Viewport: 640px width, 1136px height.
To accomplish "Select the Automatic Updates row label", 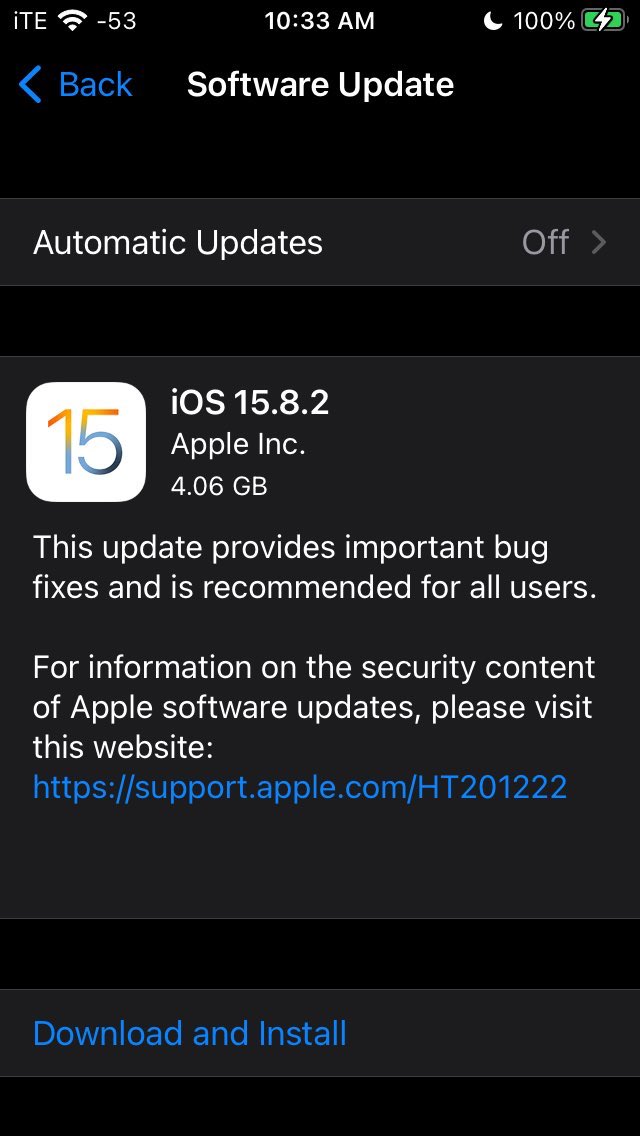I will click(178, 242).
